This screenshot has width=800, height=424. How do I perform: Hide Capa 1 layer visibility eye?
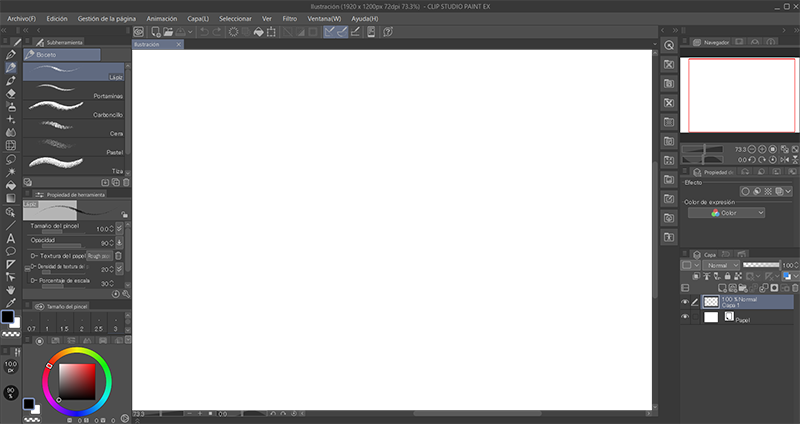(686, 301)
